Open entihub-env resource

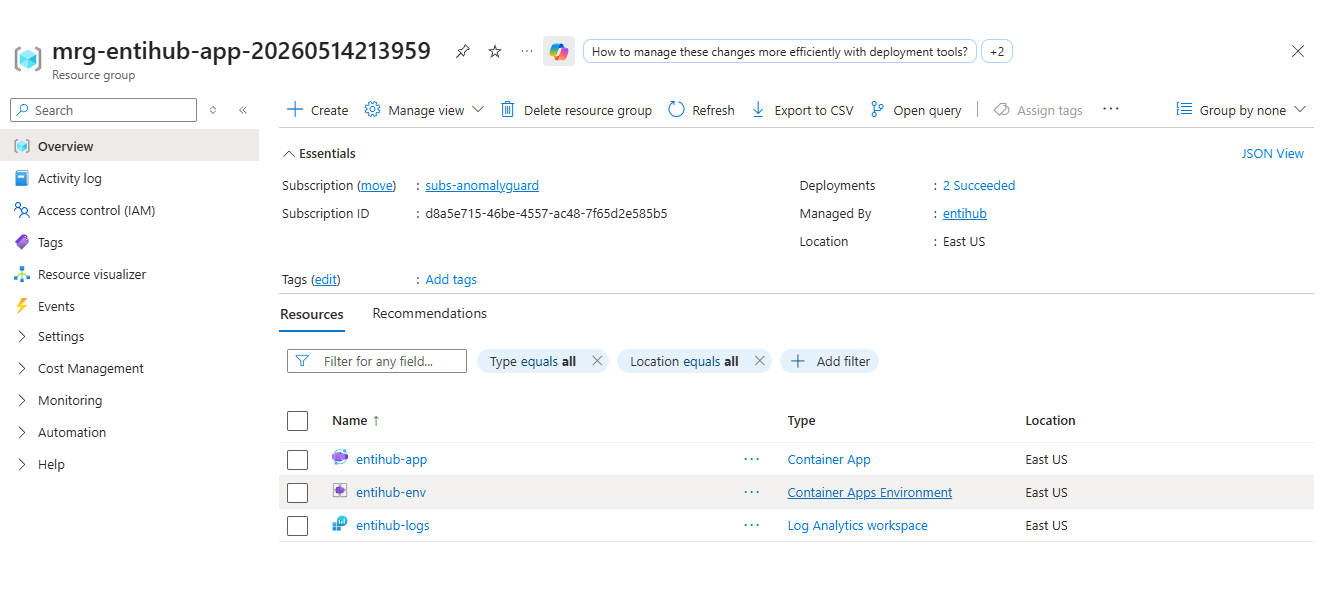tap(391, 492)
